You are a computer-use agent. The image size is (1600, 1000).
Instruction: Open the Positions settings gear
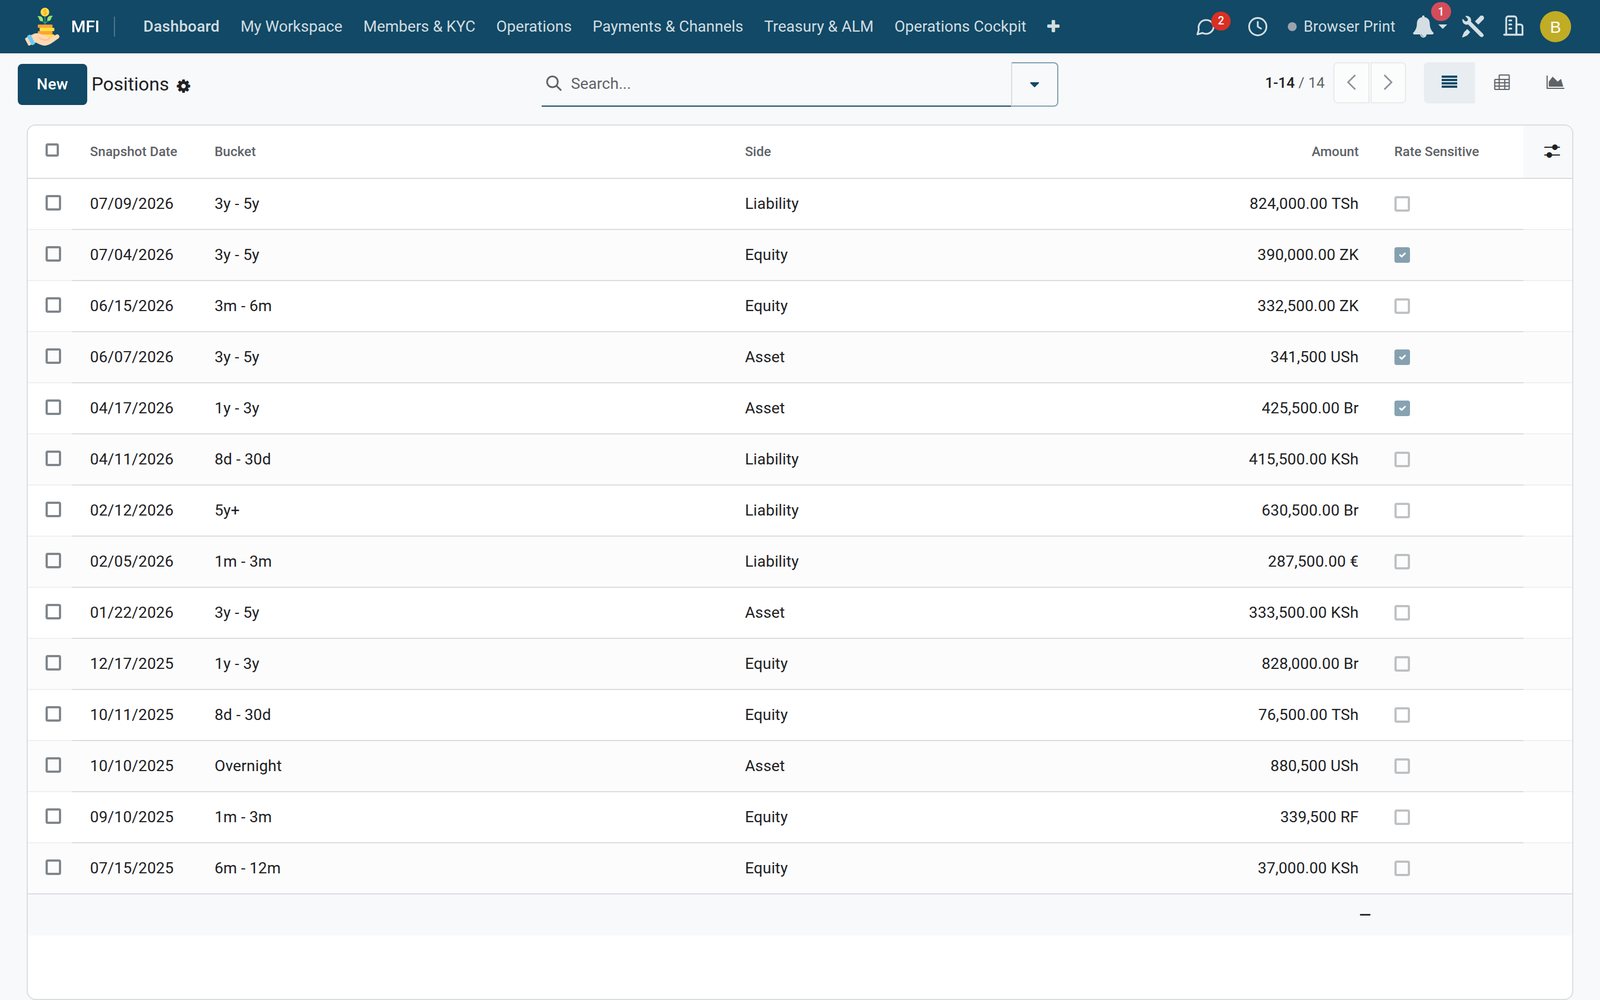point(183,86)
